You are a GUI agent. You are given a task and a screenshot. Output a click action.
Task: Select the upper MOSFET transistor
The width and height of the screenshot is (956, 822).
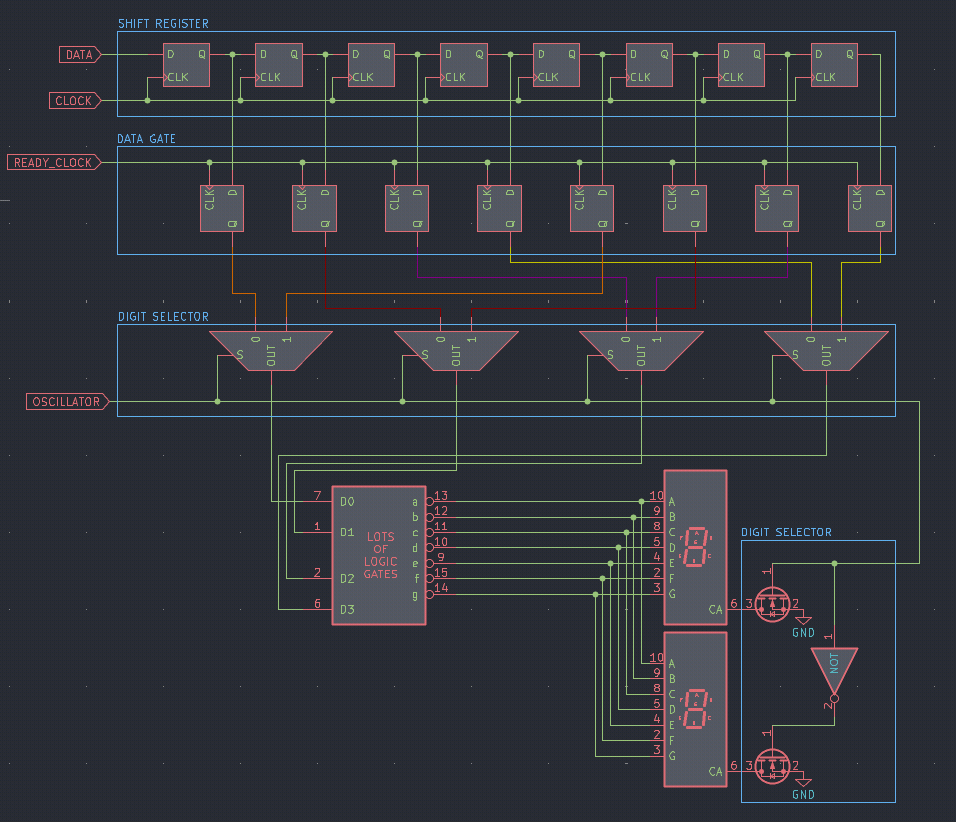pos(772,604)
